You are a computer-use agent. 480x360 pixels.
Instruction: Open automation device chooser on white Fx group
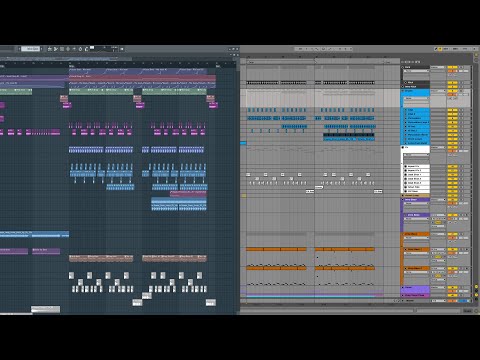pos(416,155)
